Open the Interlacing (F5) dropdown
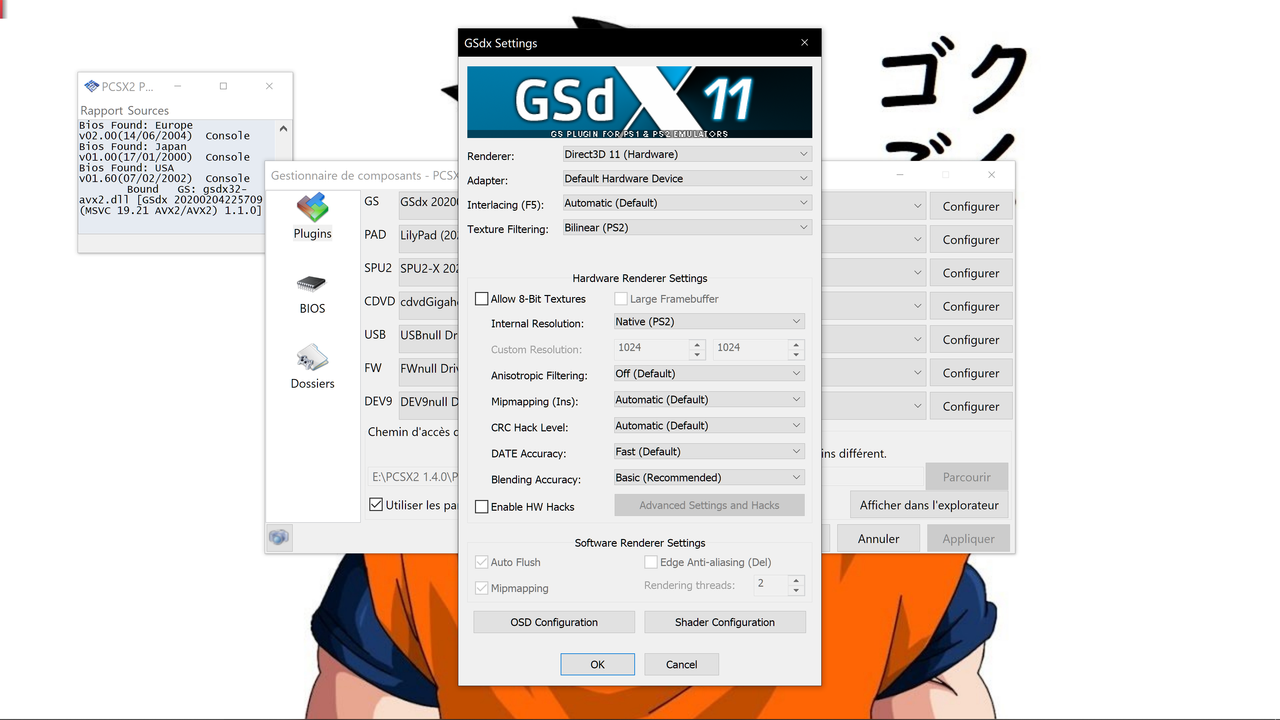1280x720 pixels. 687,203
